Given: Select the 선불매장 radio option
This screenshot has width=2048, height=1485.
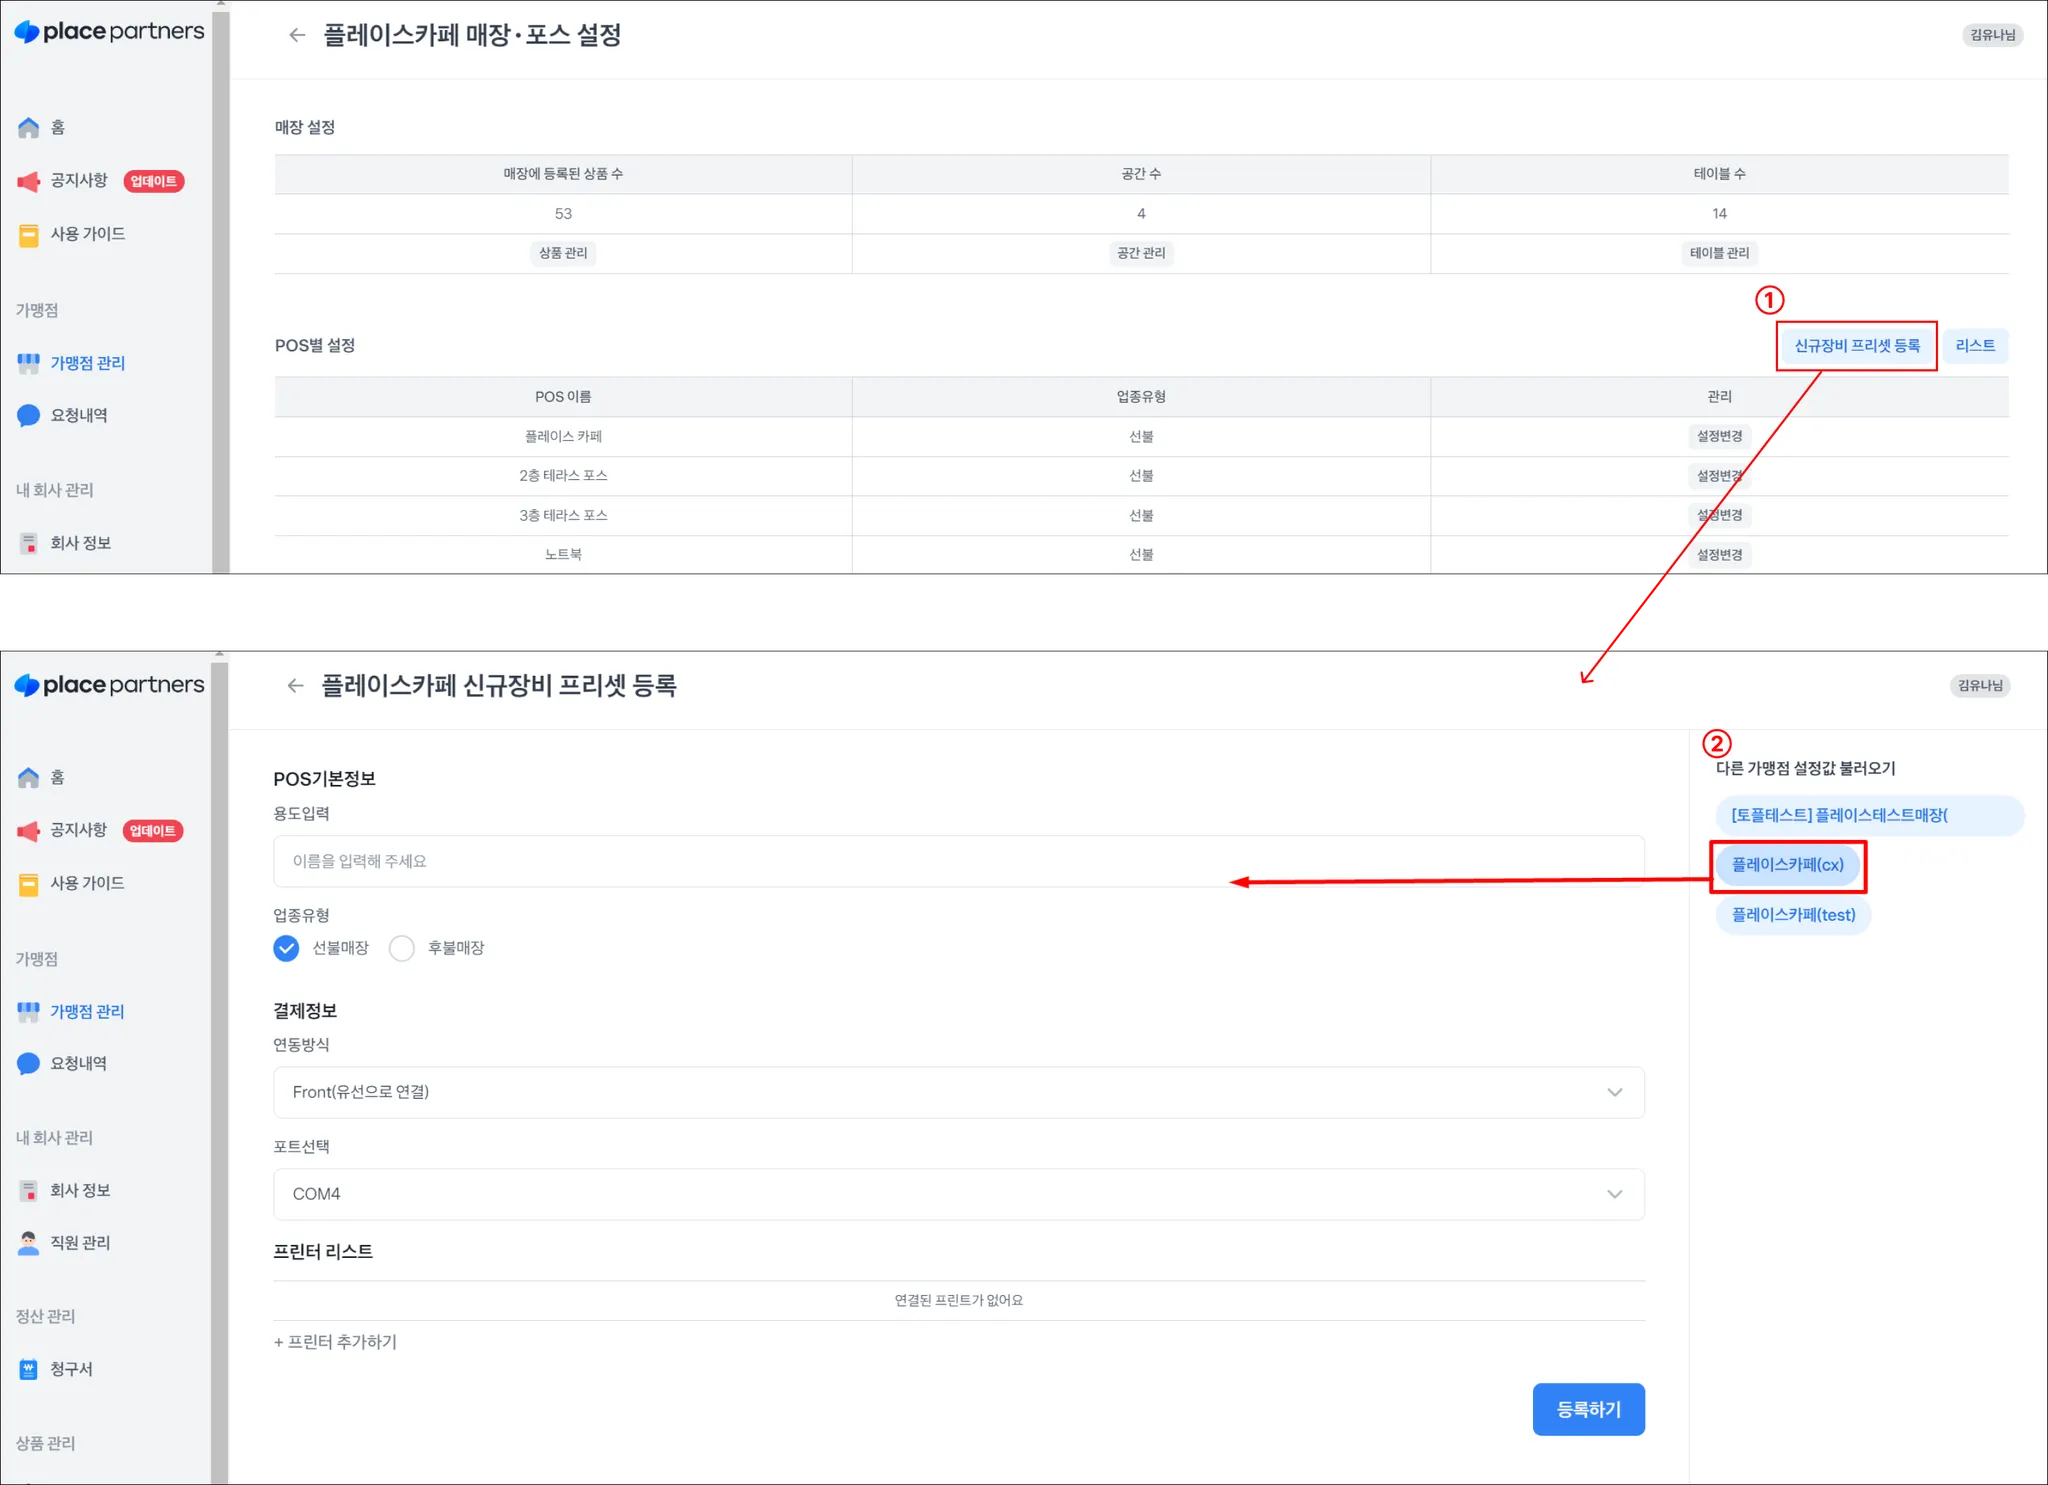Looking at the screenshot, I should pyautogui.click(x=287, y=948).
